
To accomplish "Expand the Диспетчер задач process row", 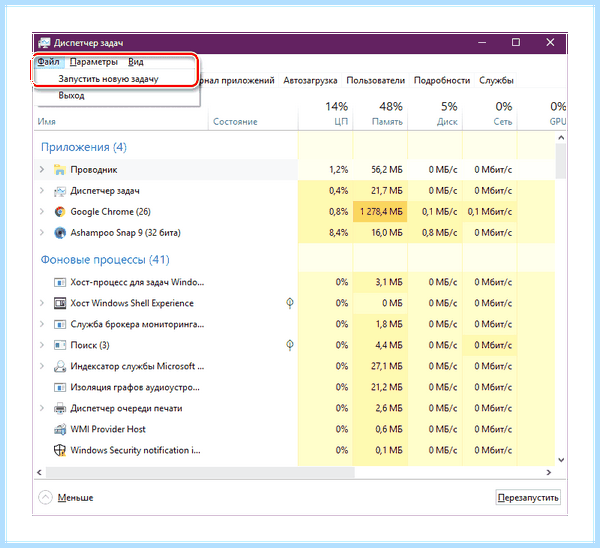I will [42, 191].
